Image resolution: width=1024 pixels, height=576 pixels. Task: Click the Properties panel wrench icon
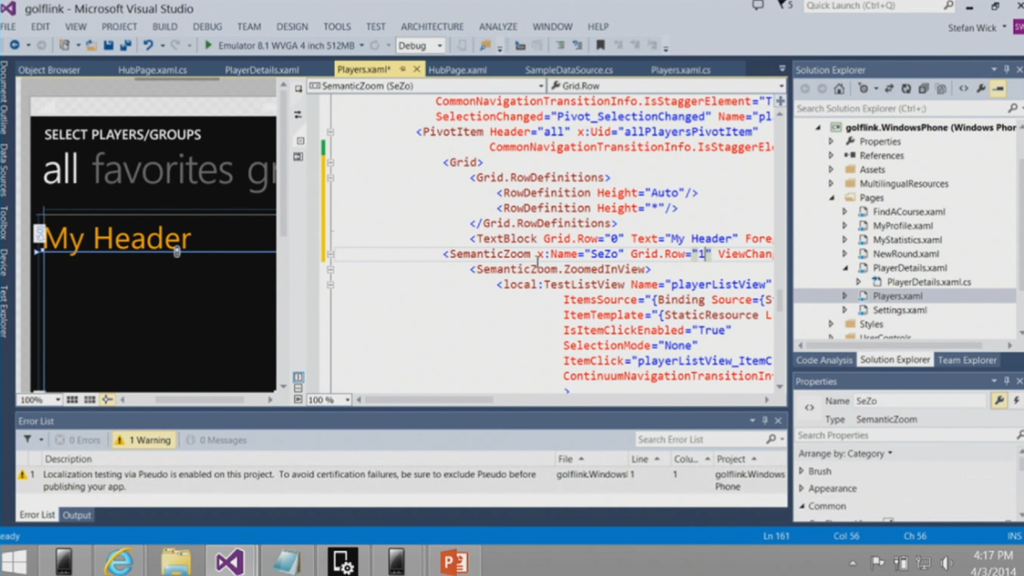[x=999, y=401]
